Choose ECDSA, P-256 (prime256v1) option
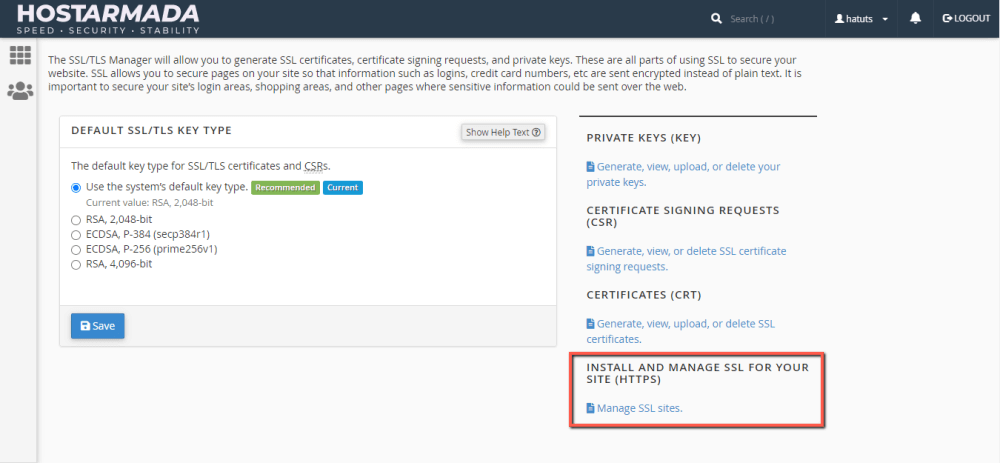The height and width of the screenshot is (463, 1000). coord(76,249)
